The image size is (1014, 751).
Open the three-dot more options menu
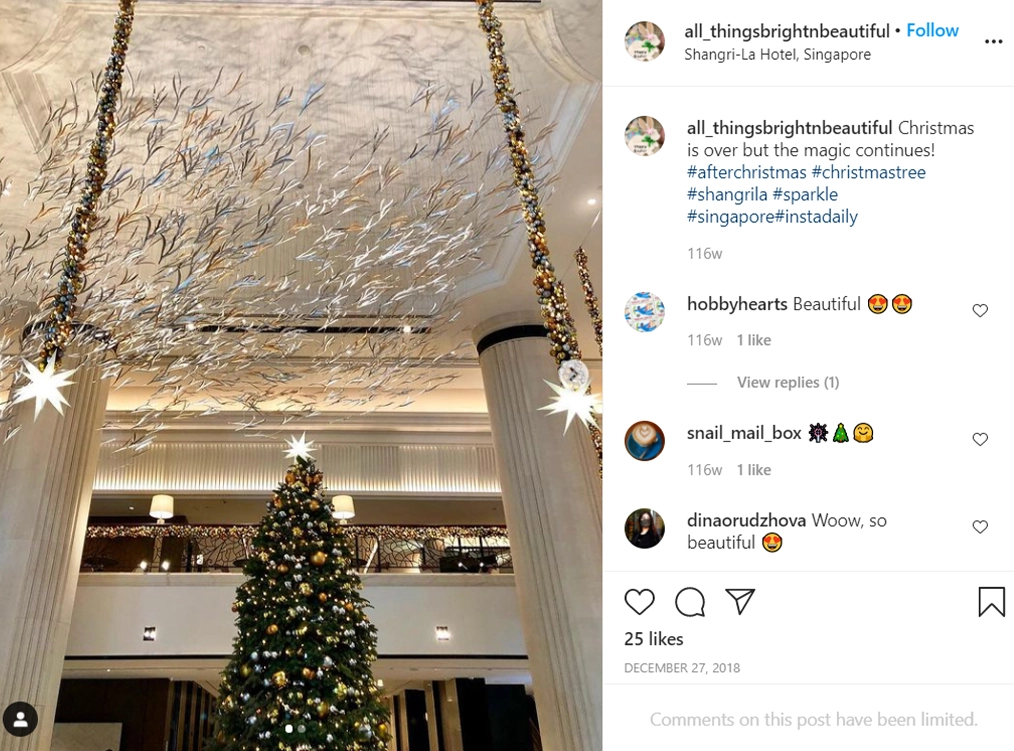pos(993,41)
